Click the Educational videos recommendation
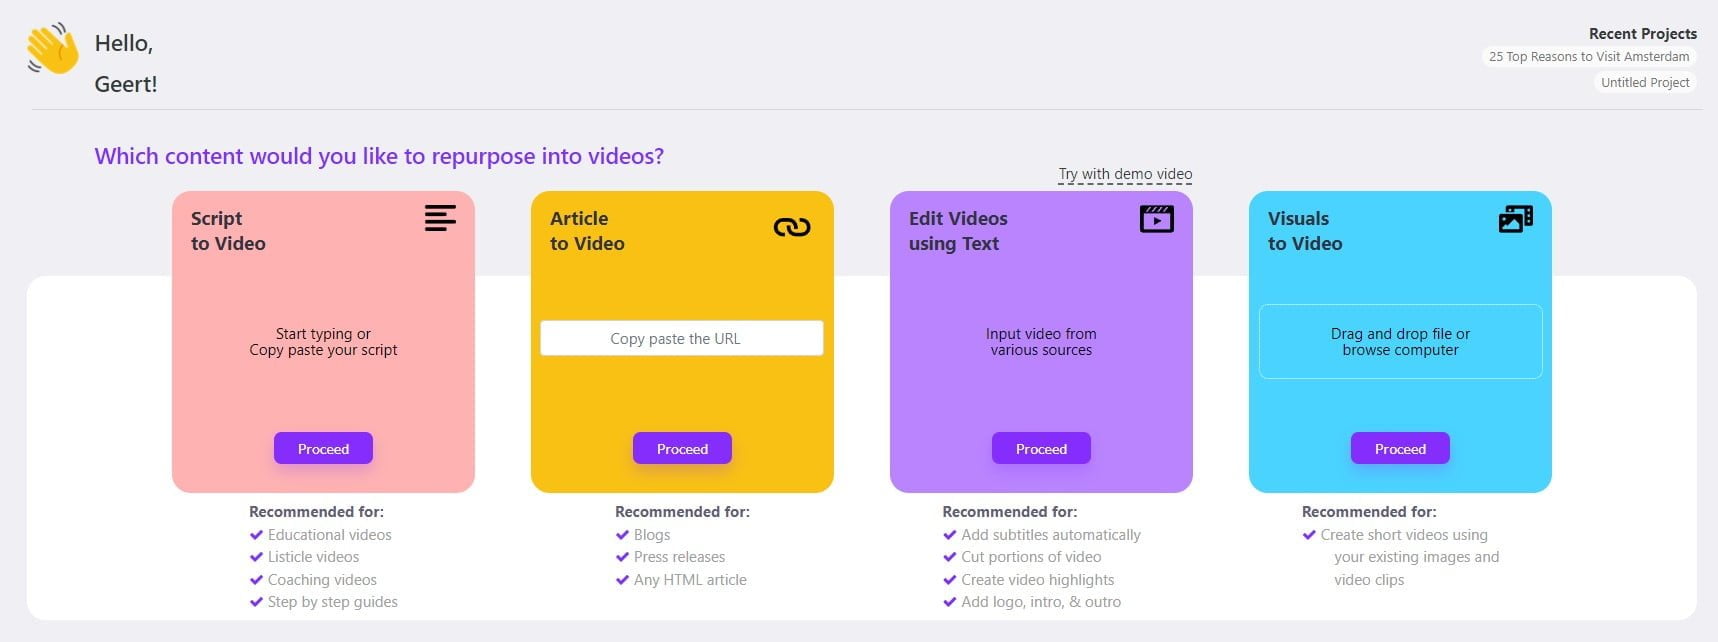Screen dimensions: 1718x642 (320, 535)
